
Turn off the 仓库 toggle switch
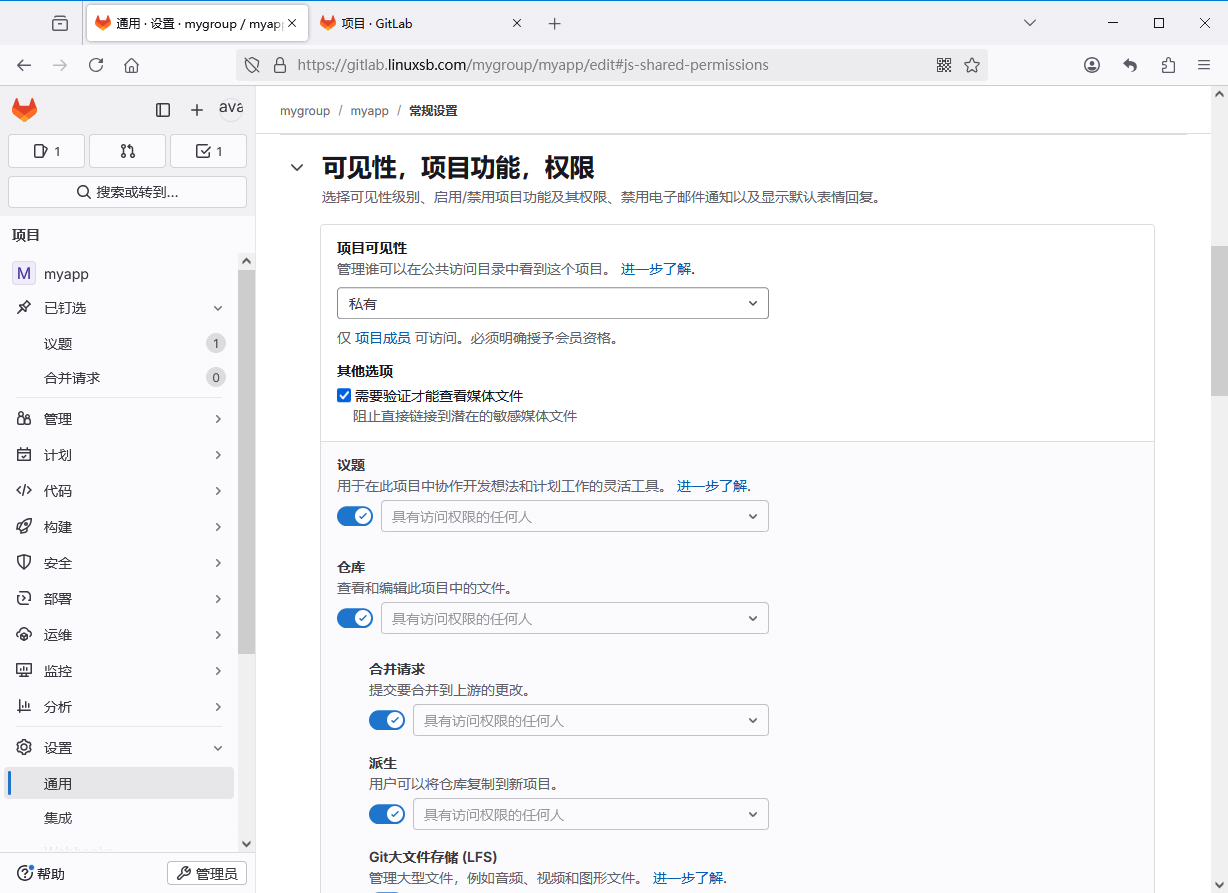pyautogui.click(x=355, y=618)
